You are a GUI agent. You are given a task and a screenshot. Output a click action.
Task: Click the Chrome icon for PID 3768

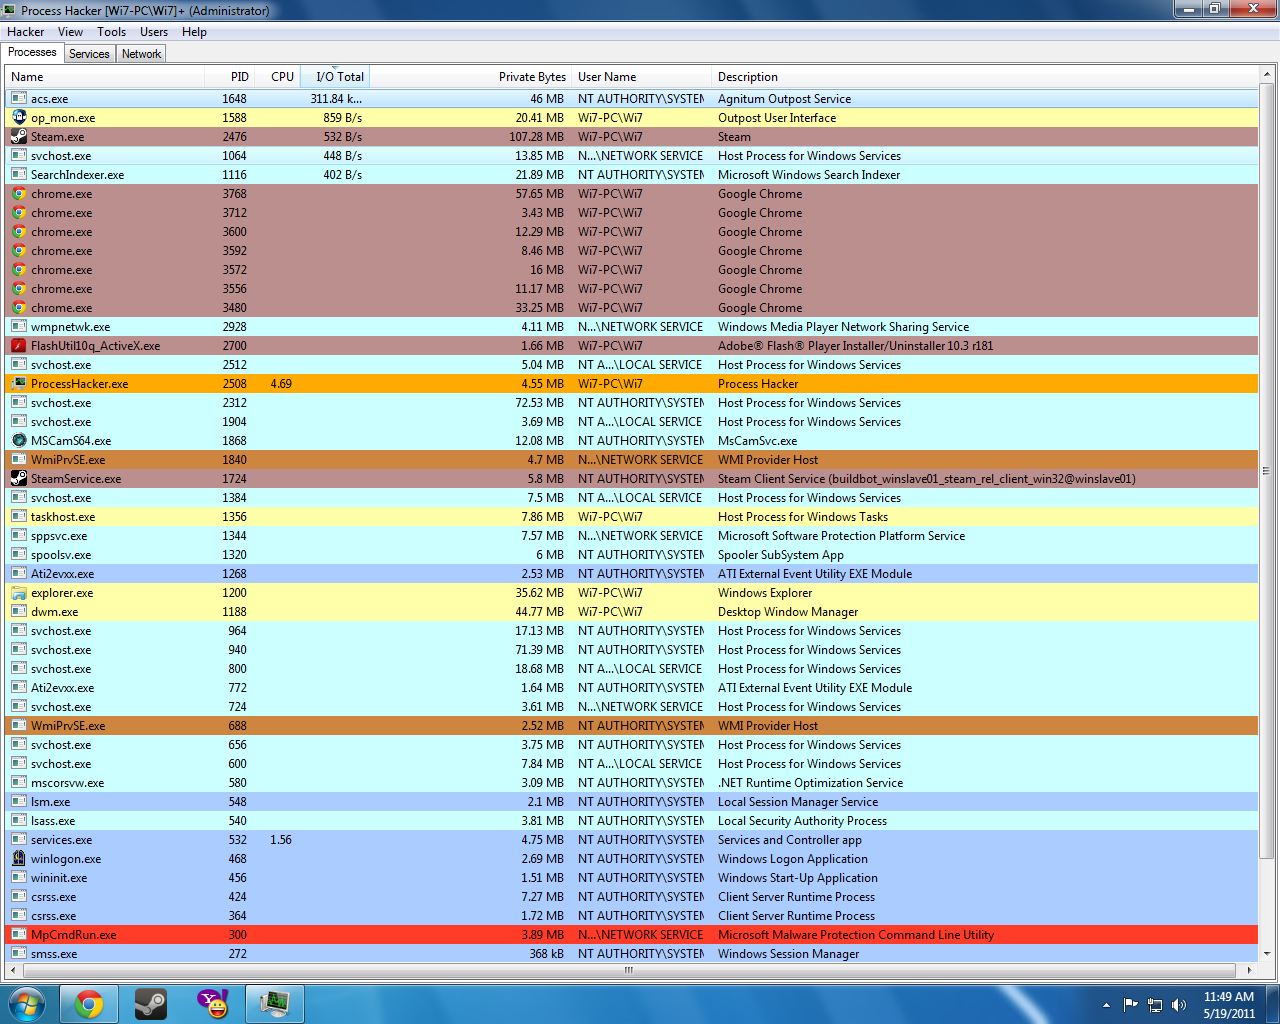pos(19,193)
